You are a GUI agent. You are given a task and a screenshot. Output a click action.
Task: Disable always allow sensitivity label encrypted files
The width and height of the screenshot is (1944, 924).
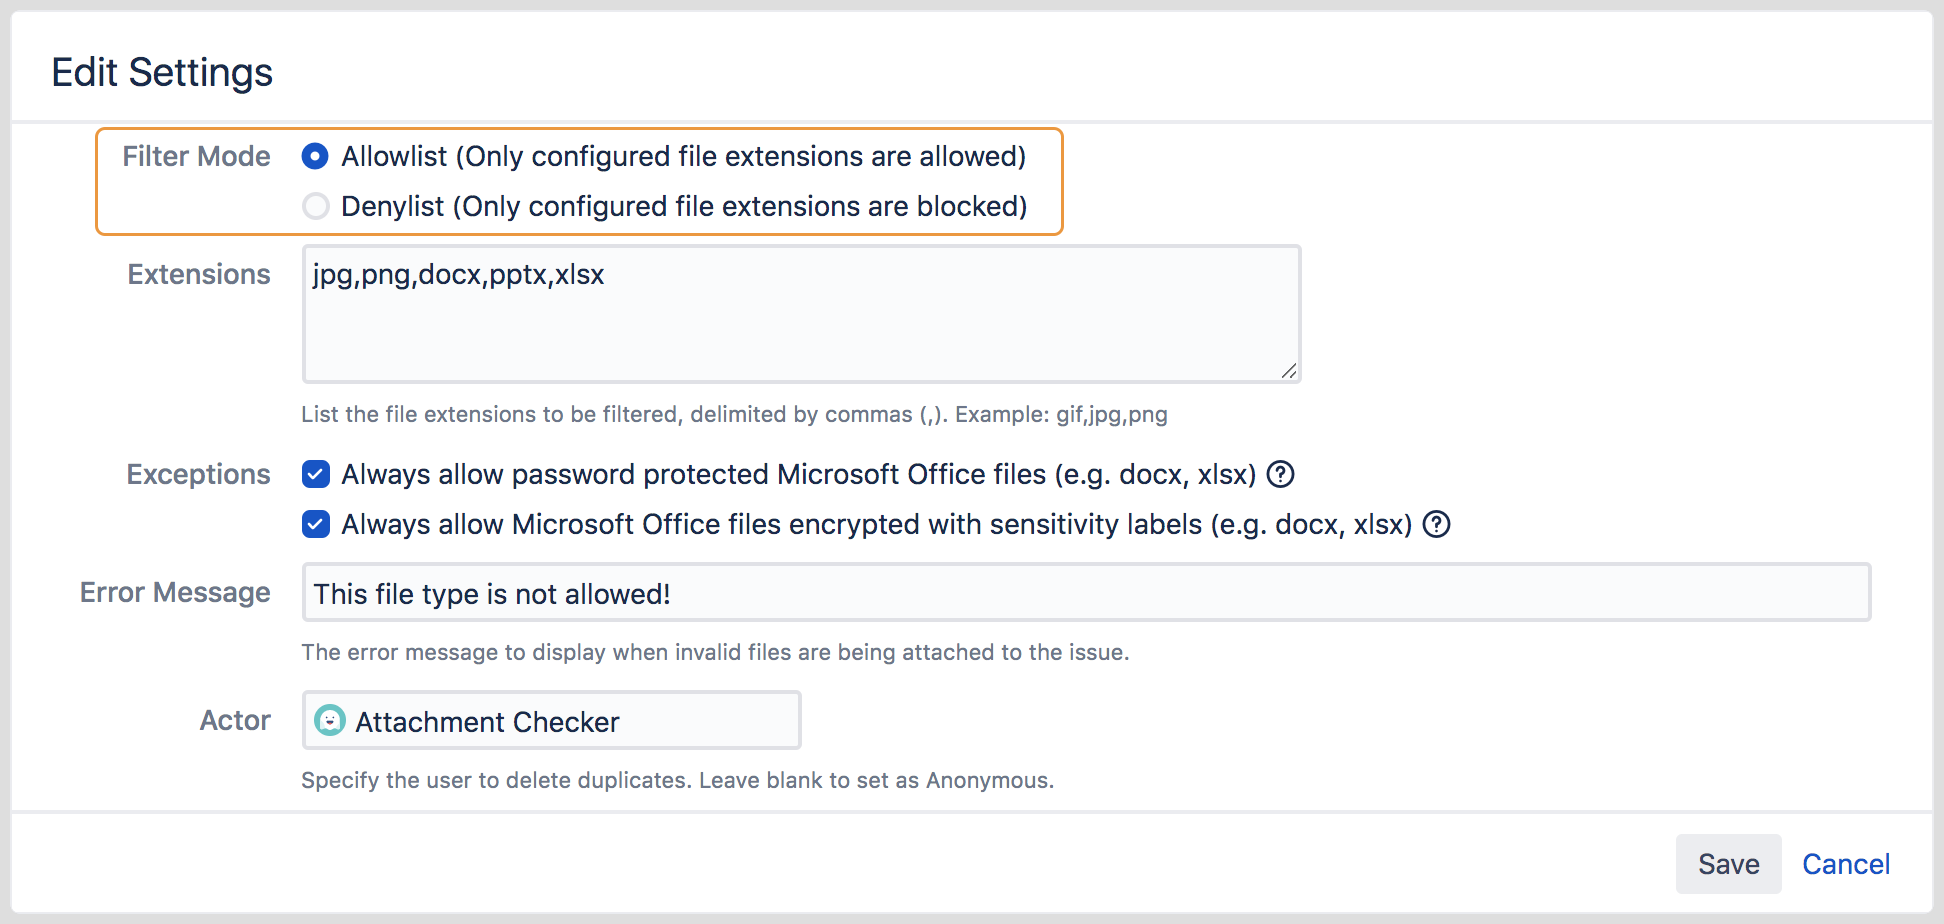[315, 524]
